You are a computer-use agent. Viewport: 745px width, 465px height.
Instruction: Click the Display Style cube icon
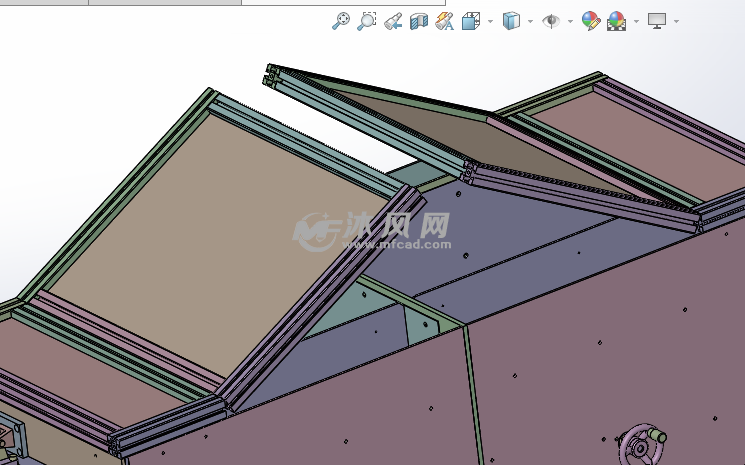tap(511, 21)
